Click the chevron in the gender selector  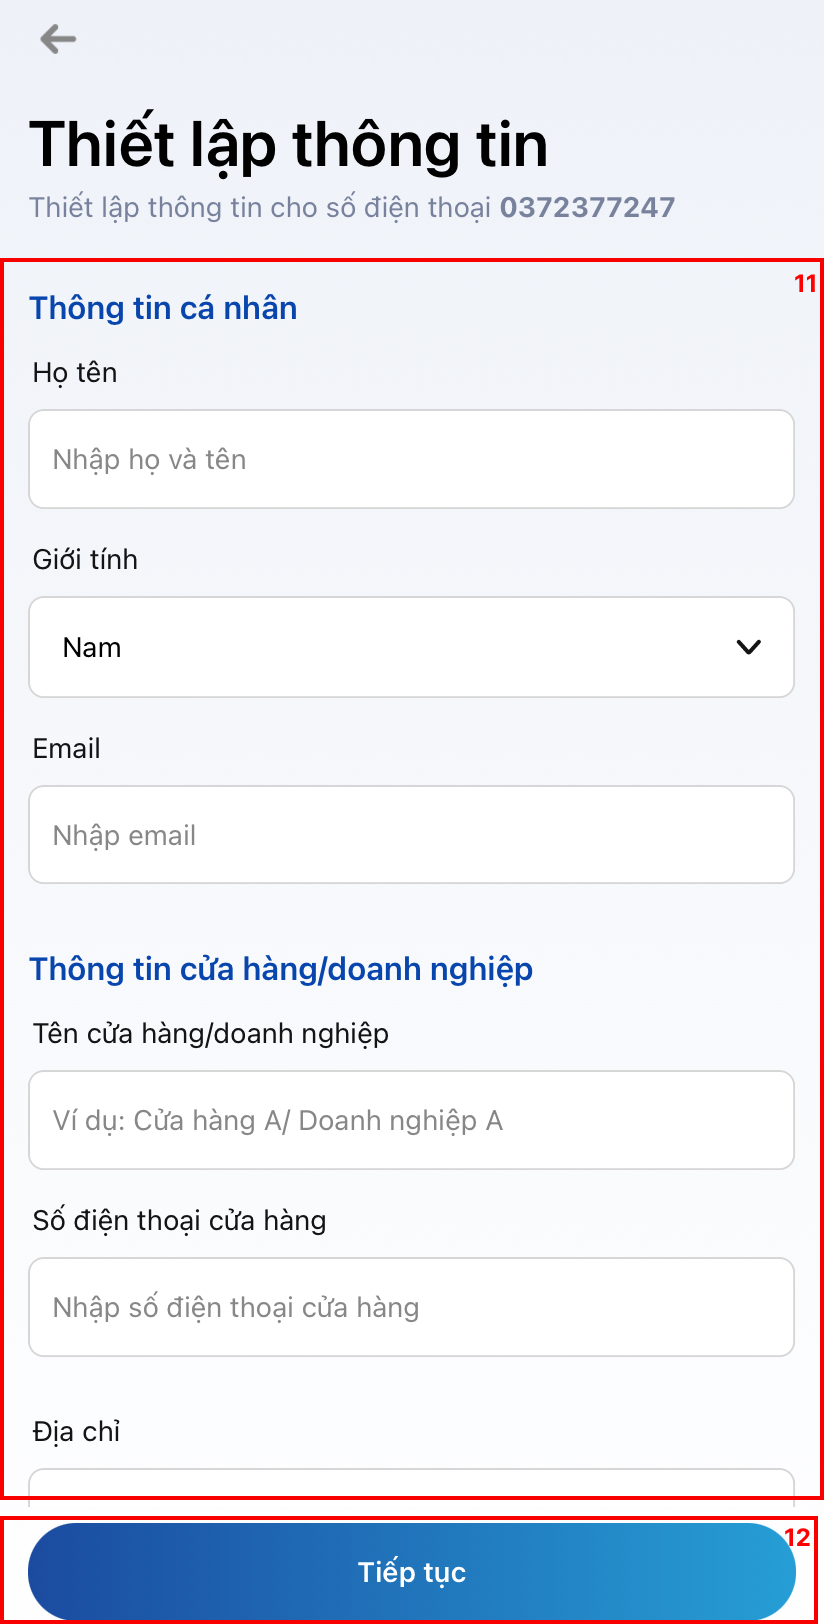click(x=748, y=647)
